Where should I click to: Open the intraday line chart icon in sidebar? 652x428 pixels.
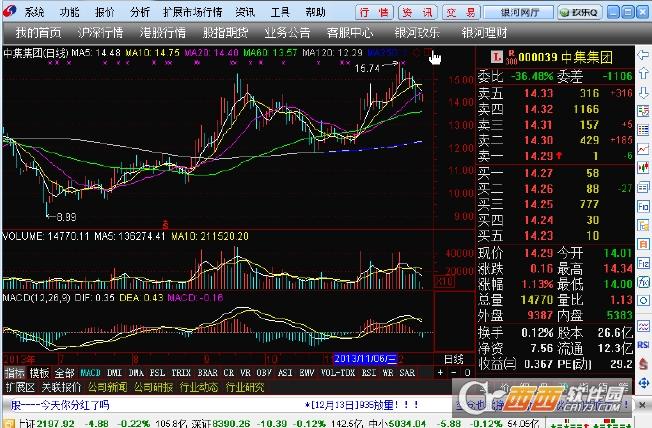coord(643,149)
